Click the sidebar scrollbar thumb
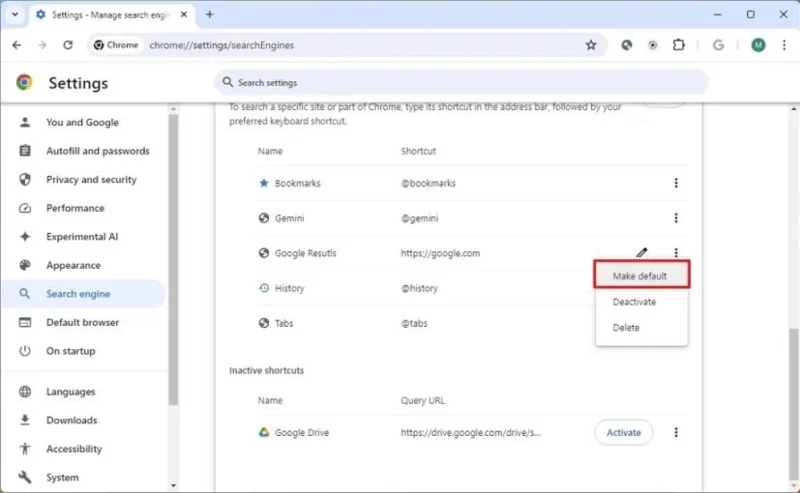The height and width of the screenshot is (493, 800). pyautogui.click(x=173, y=259)
